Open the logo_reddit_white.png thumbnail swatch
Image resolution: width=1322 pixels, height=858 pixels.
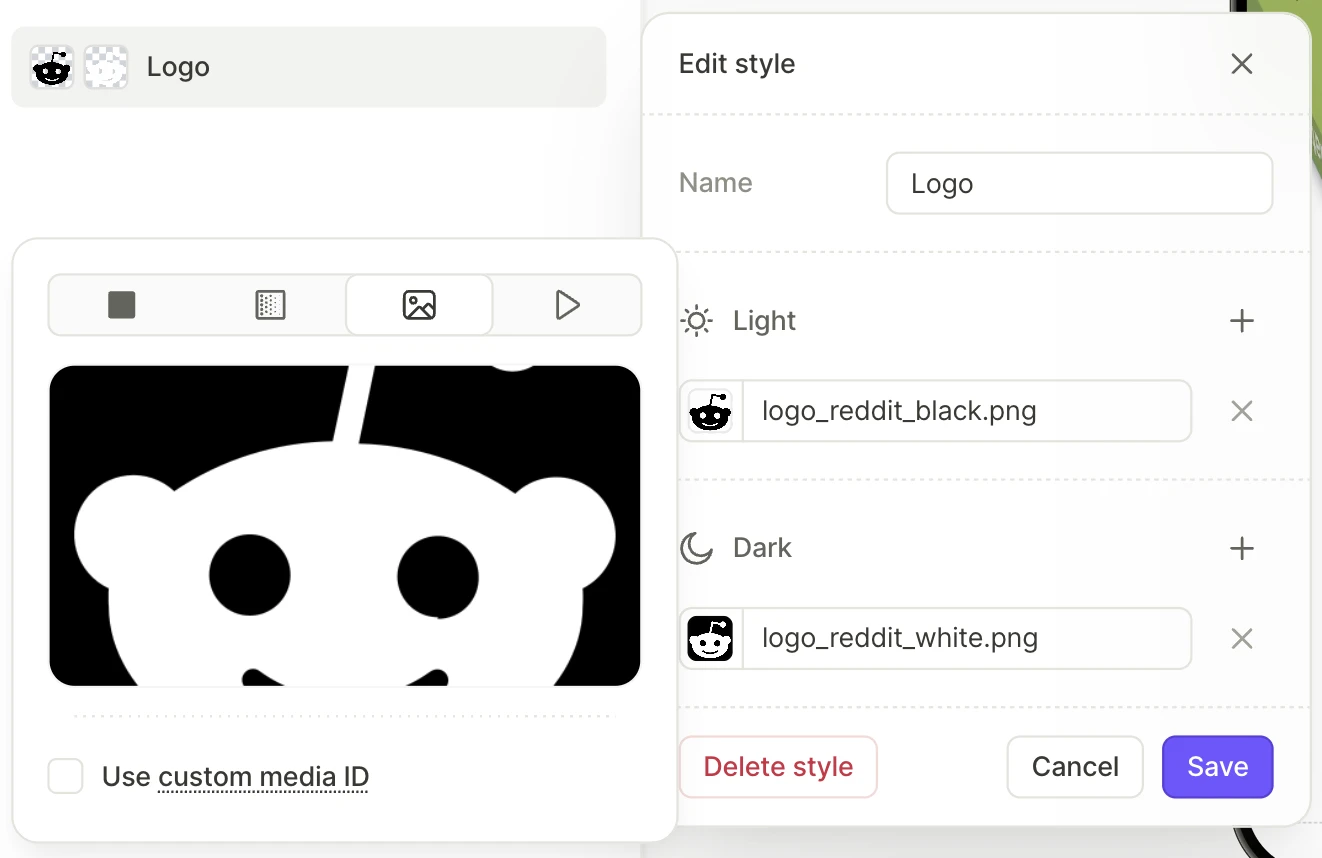(x=710, y=638)
